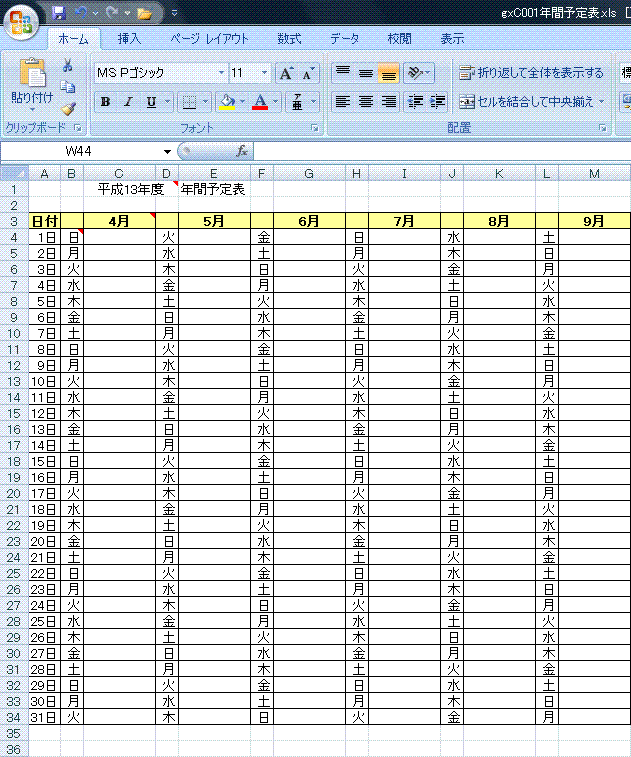631x757 pixels.
Task: Apply the cell borders button
Action: (x=189, y=102)
